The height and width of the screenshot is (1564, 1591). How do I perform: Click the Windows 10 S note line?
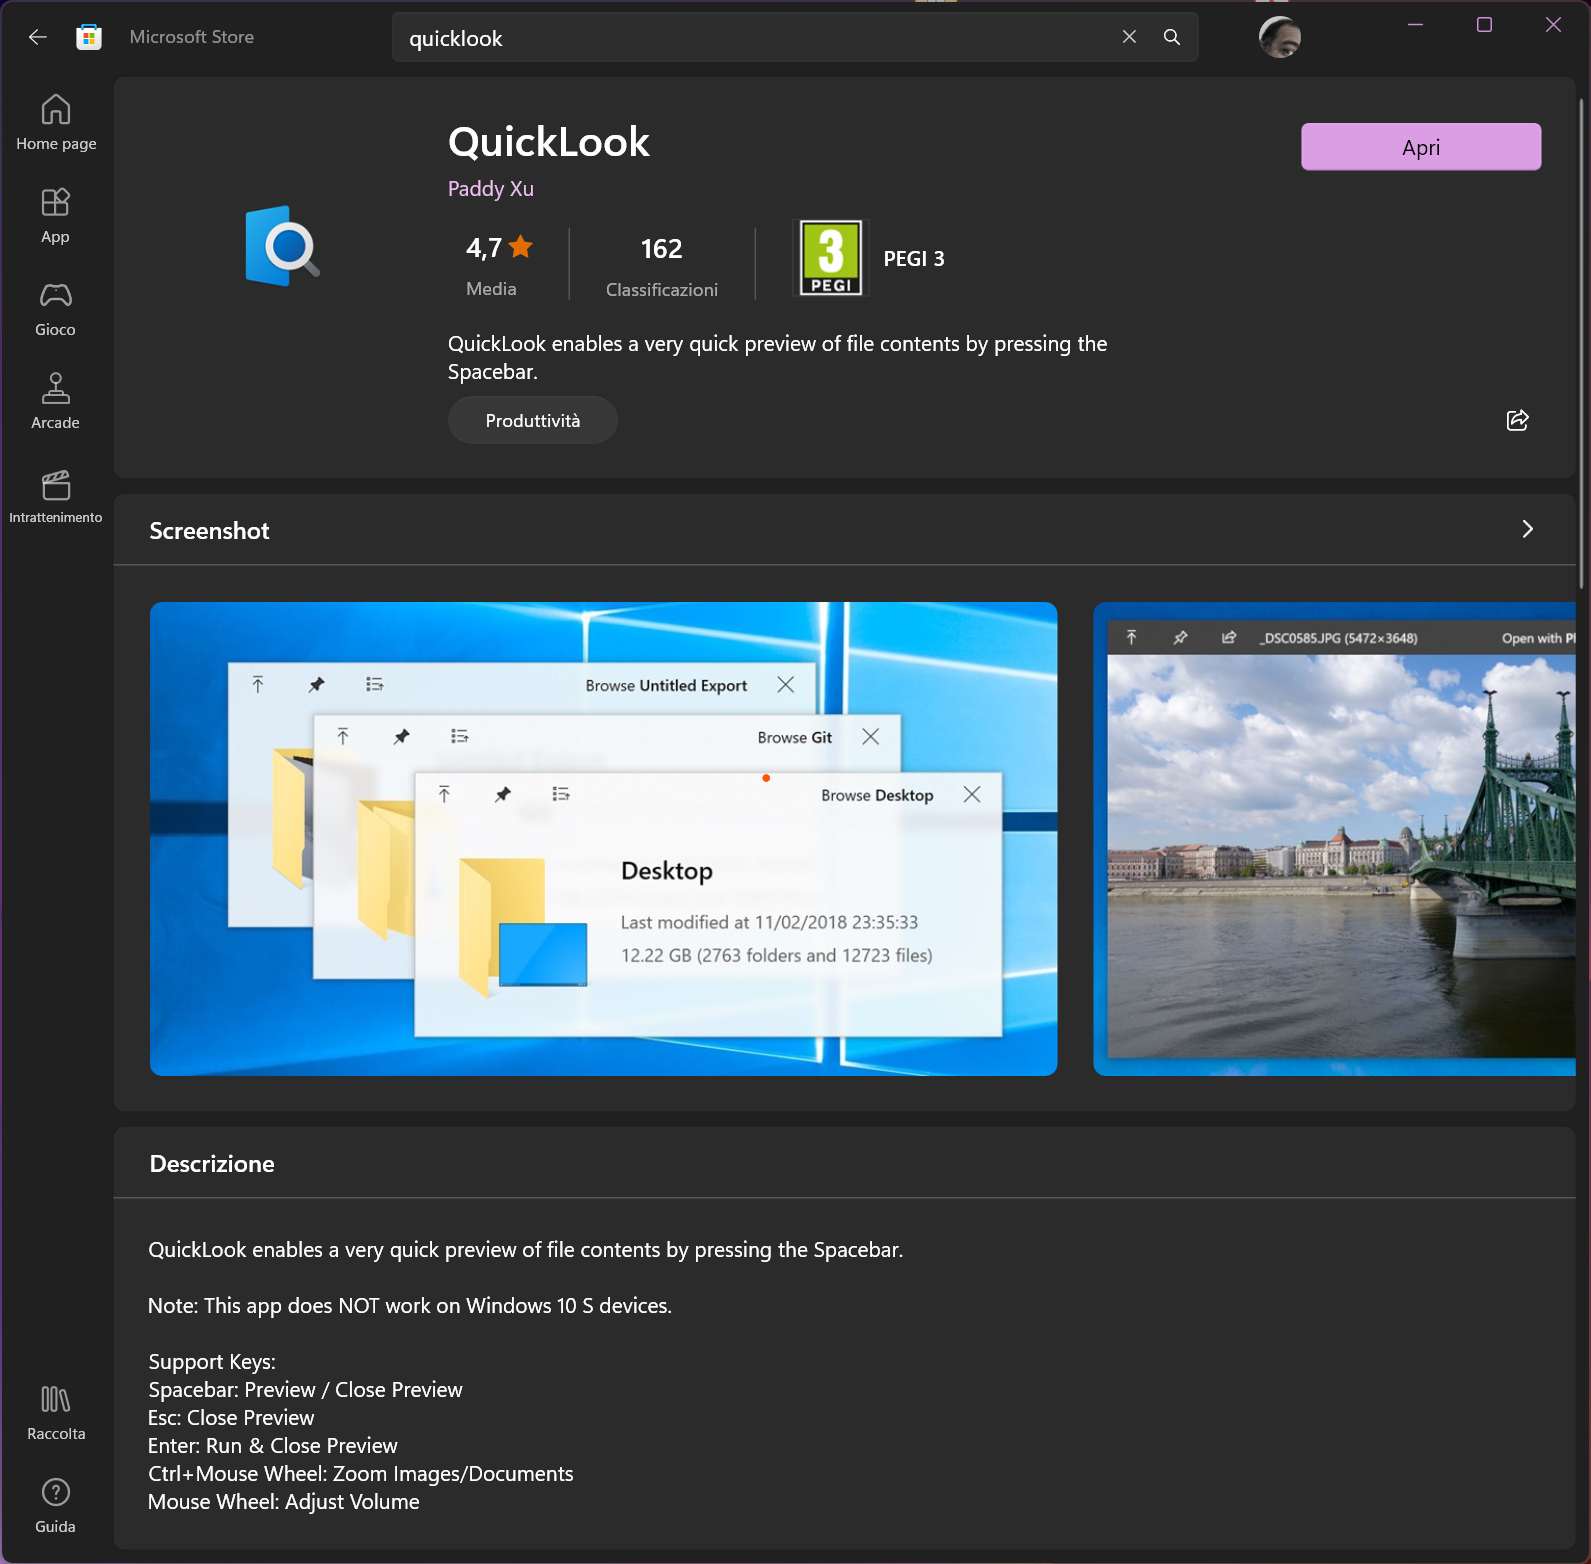click(410, 1305)
